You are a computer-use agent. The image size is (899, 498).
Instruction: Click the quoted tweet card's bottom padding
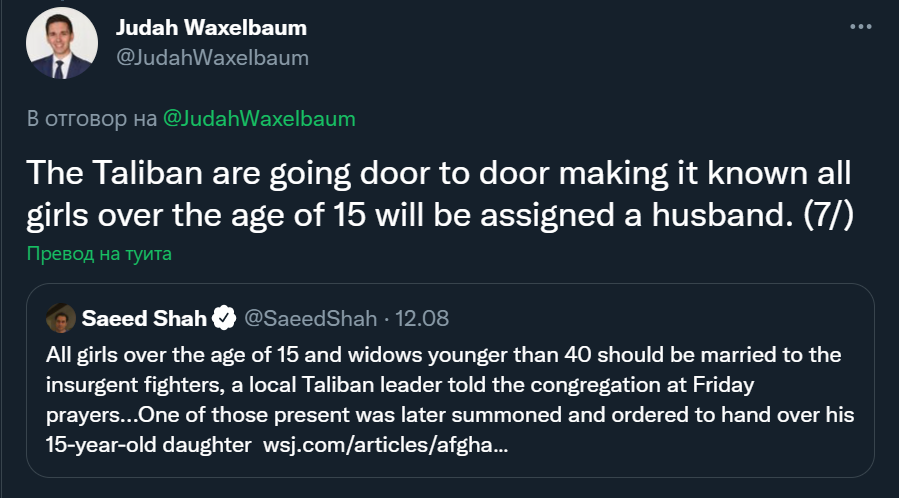pos(450,467)
